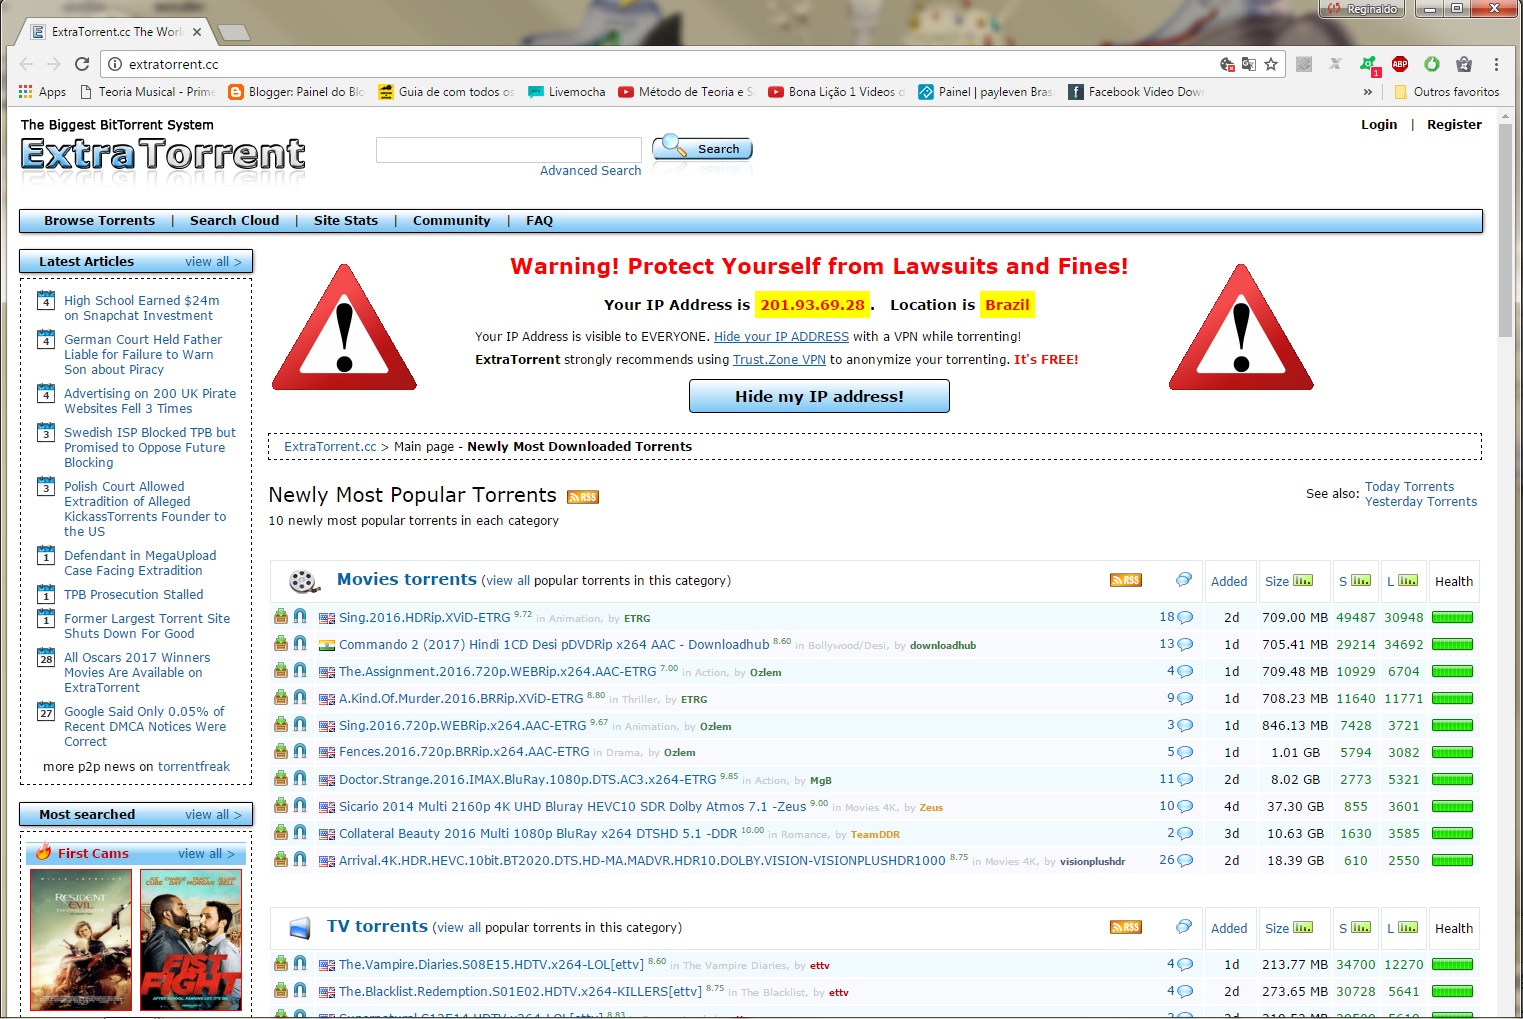Screen dimensions: 1523x1019
Task: Click the Health bar of Arrival.4K.HDR torrent
Action: 1452,860
